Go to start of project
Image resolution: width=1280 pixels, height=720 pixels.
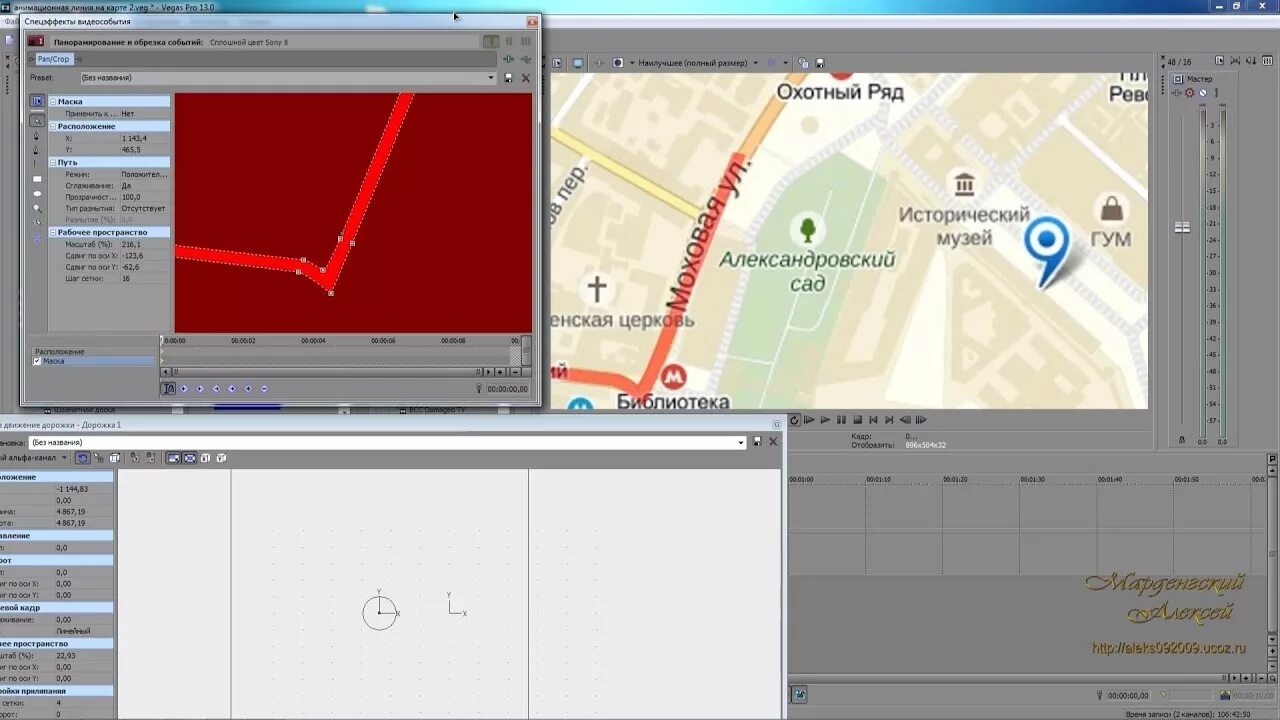874,420
